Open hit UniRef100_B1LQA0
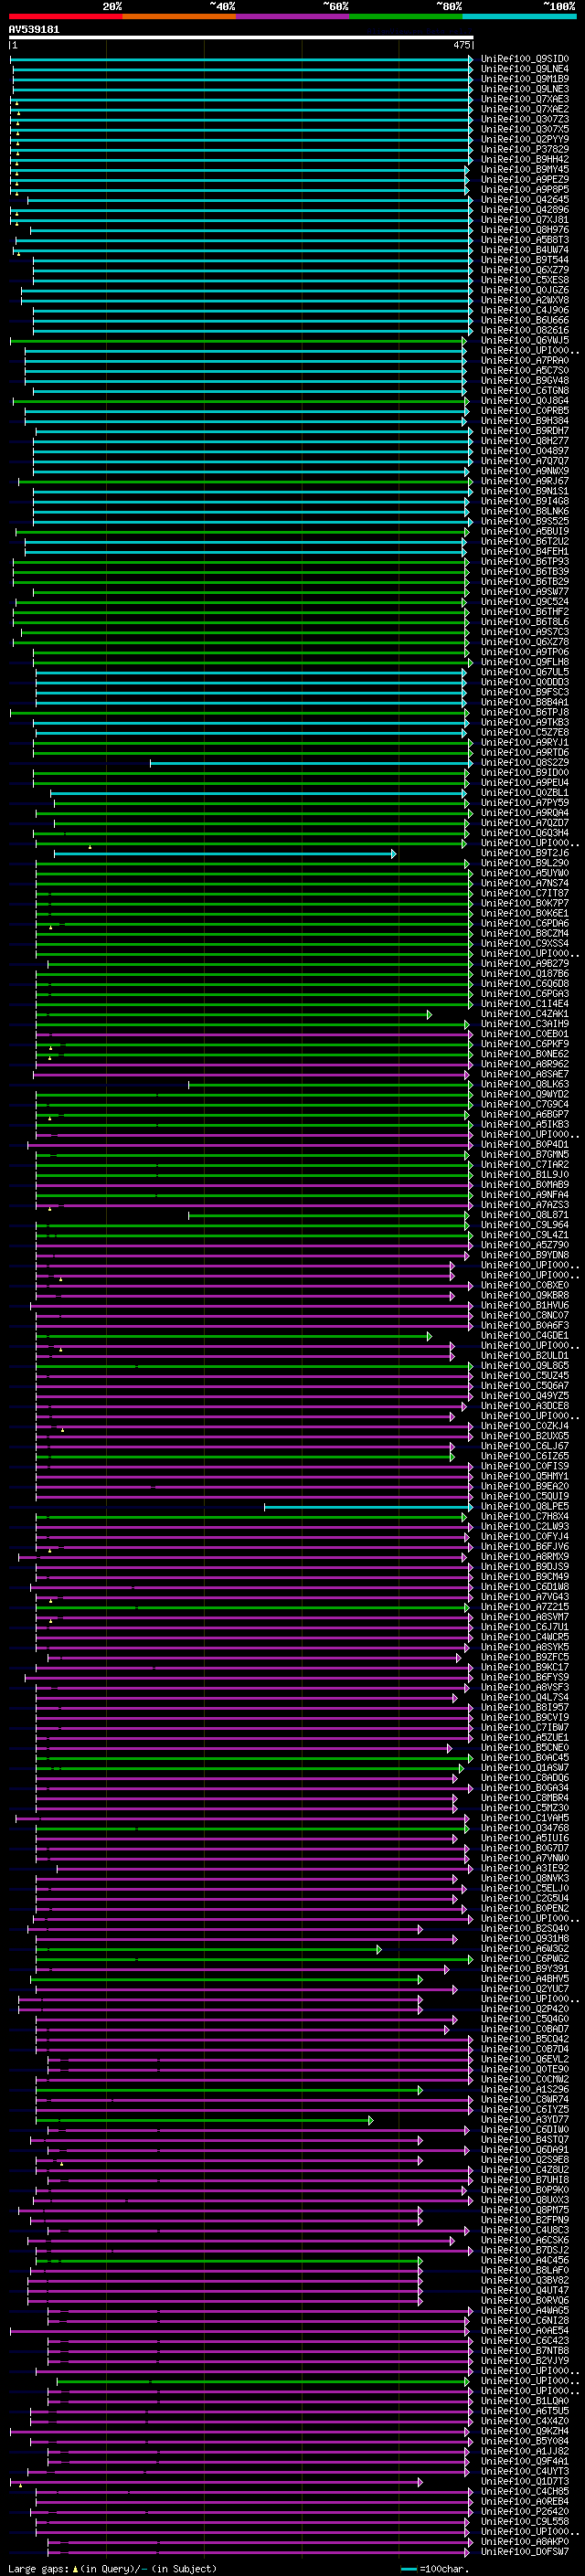Screen dimensions: 585x2576 tap(525, 2400)
